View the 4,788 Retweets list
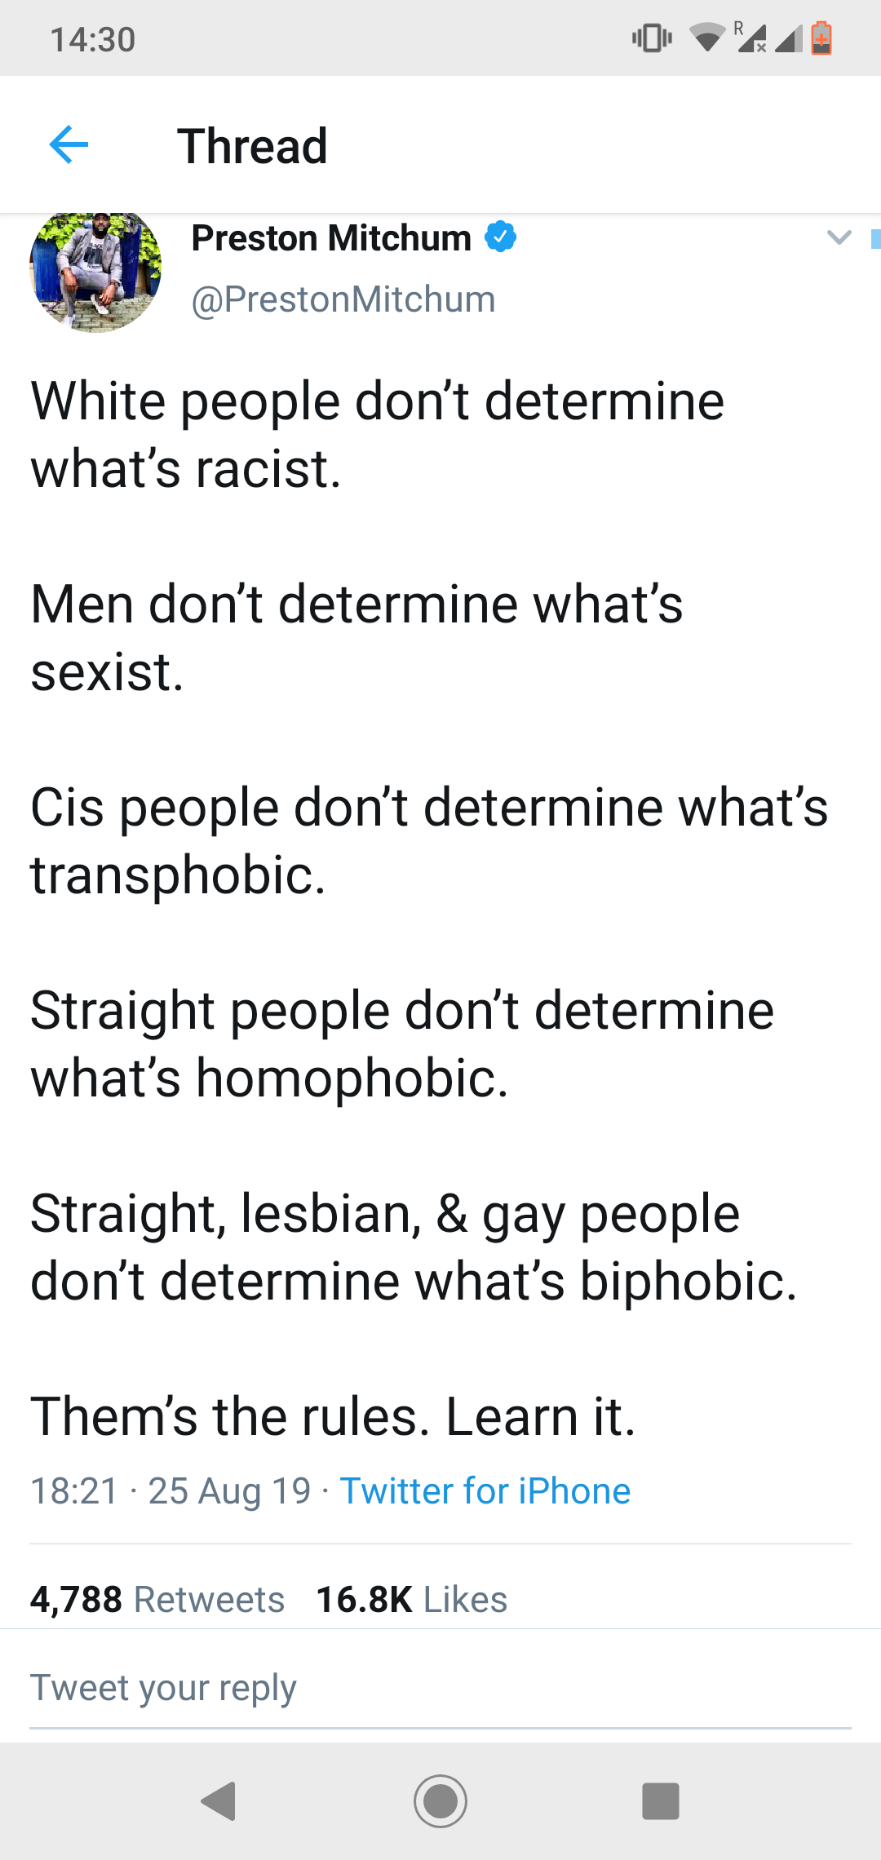Image resolution: width=881 pixels, height=1860 pixels. point(157,1599)
